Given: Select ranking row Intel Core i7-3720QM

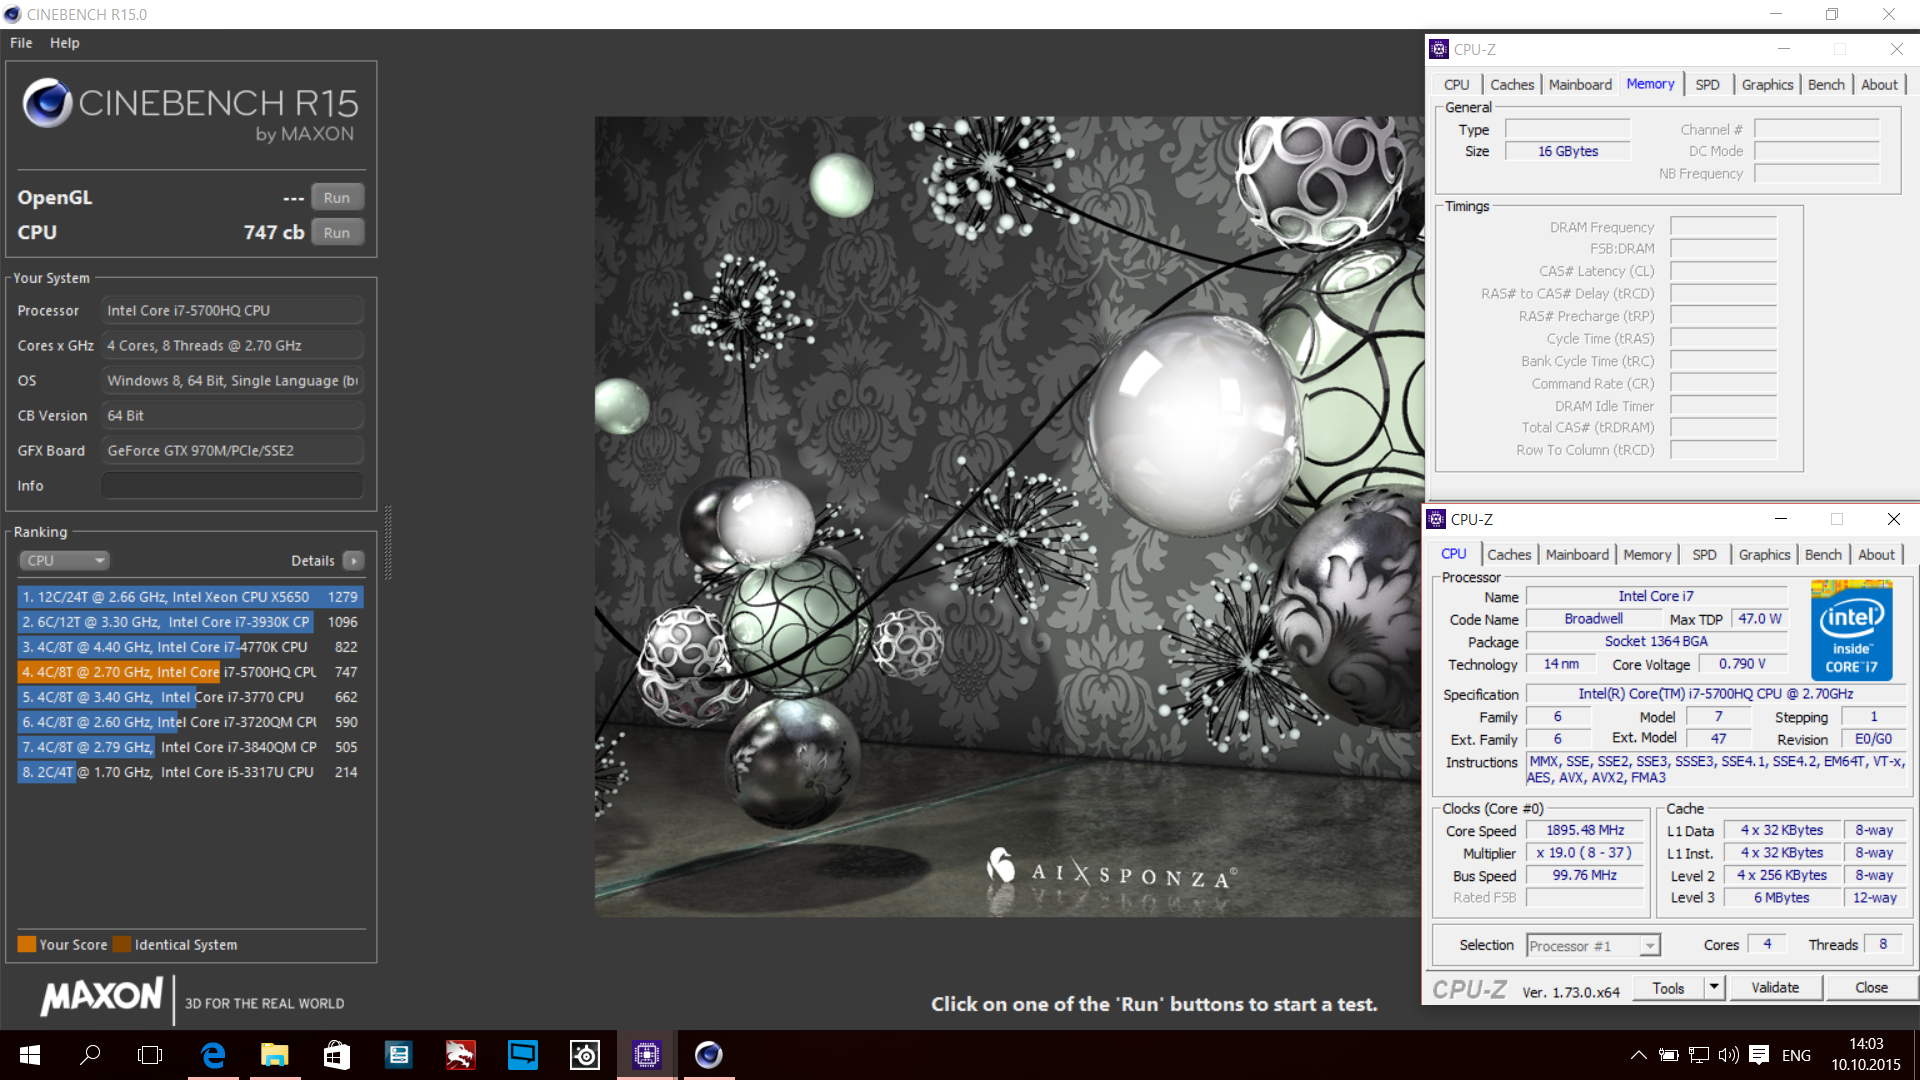Looking at the screenshot, I should [x=190, y=722].
